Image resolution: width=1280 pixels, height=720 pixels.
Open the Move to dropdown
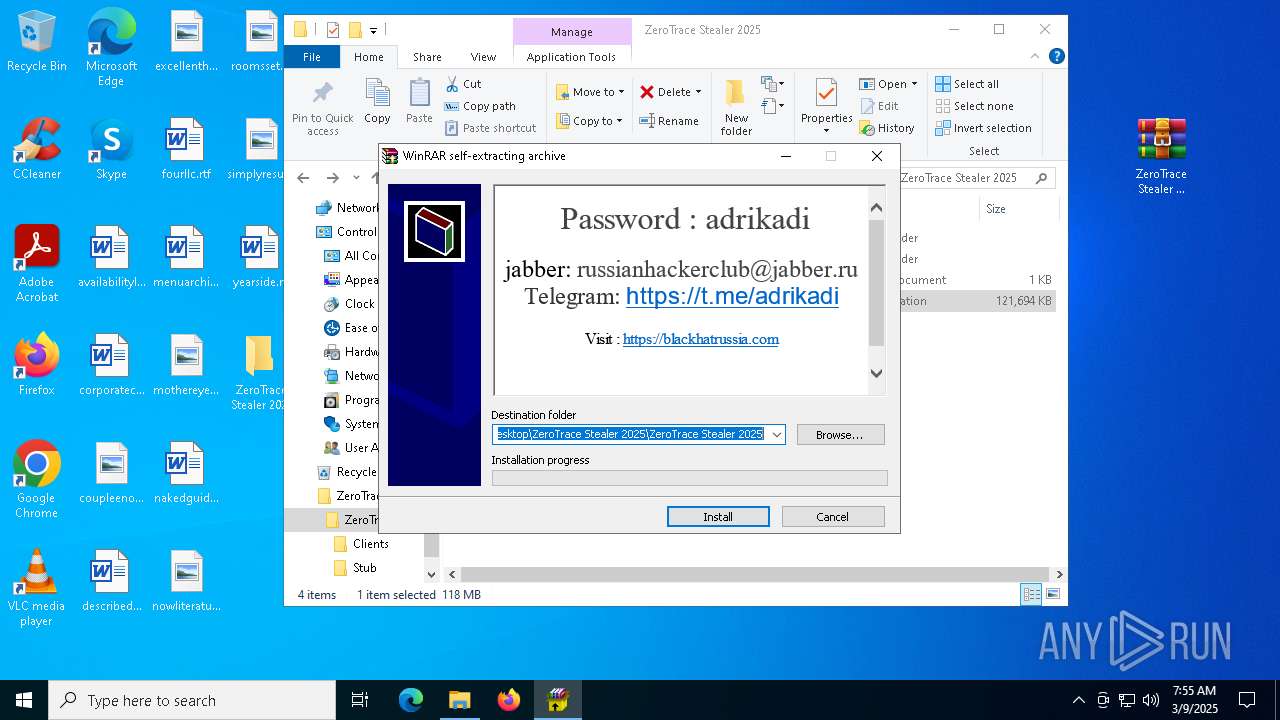[x=590, y=92]
